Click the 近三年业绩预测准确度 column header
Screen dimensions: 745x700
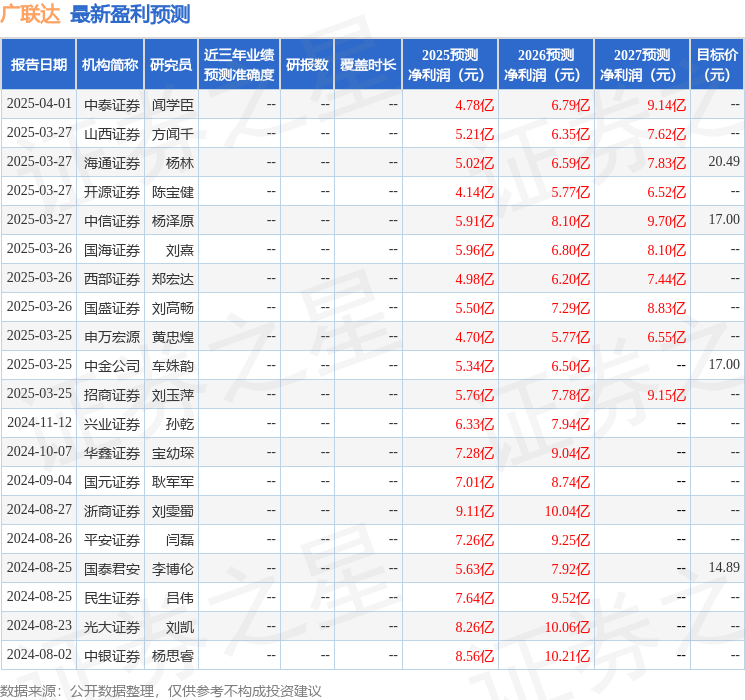pyautogui.click(x=239, y=65)
